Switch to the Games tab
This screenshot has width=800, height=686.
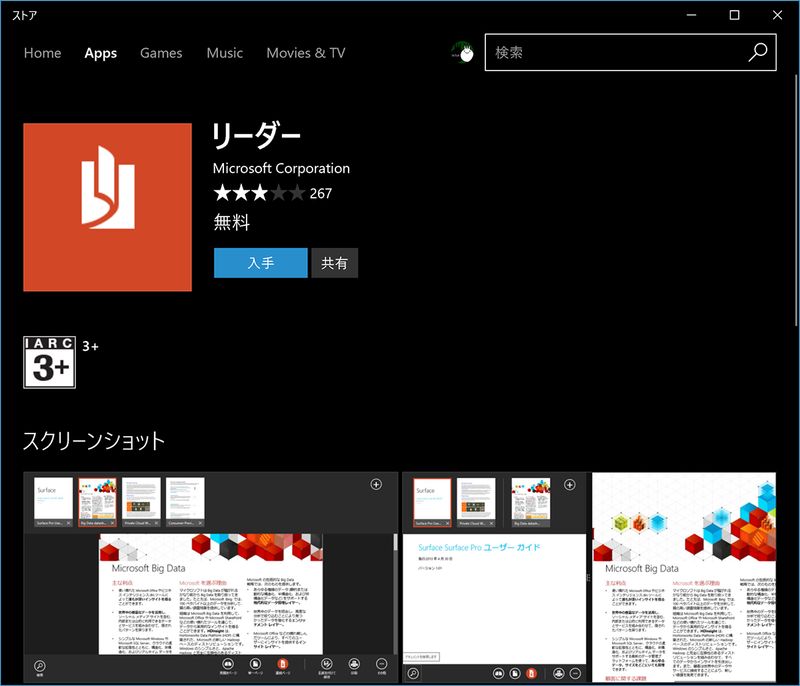click(x=161, y=53)
